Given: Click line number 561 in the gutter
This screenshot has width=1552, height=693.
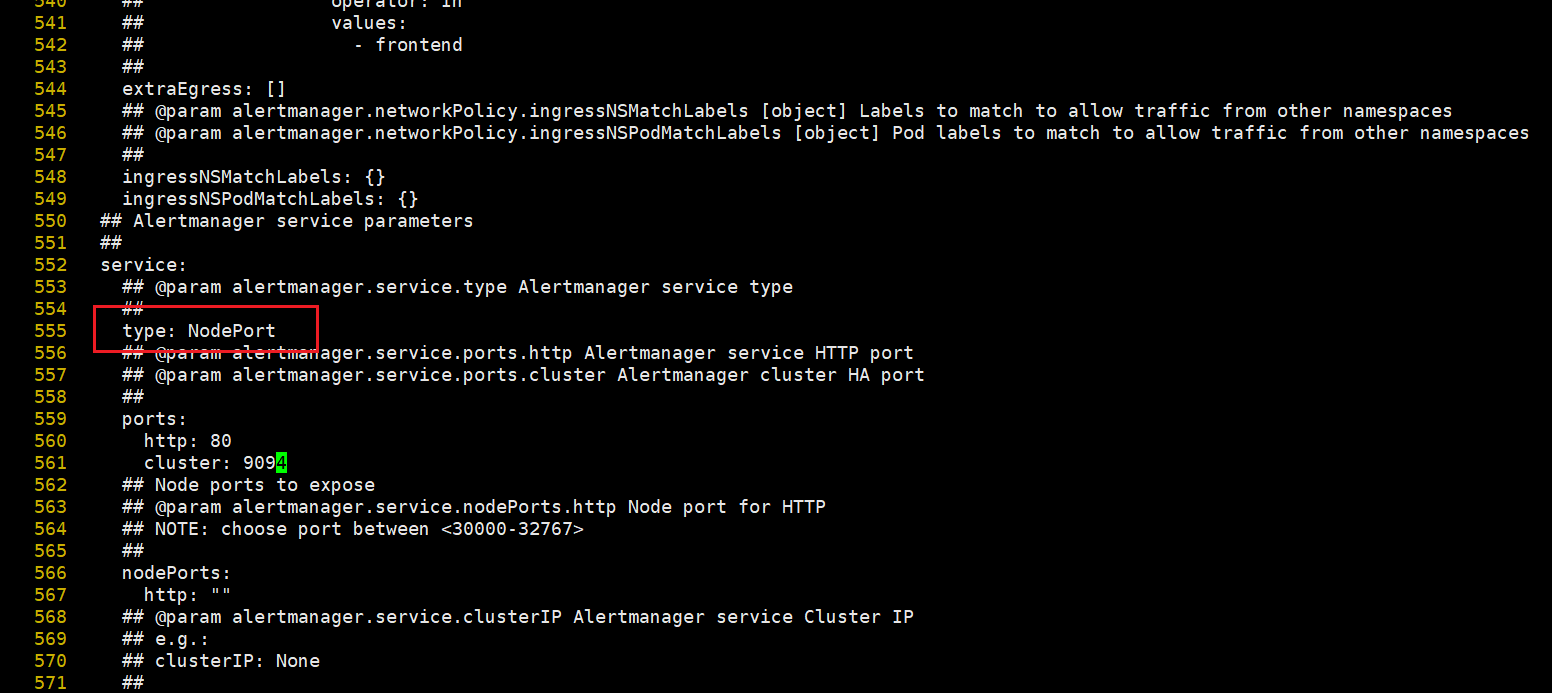Looking at the screenshot, I should pos(50,463).
